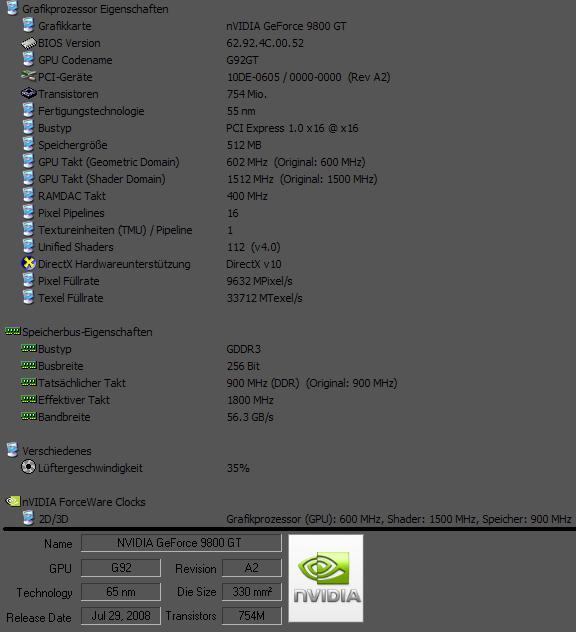Click the icon next to GPU Codename

(28, 59)
